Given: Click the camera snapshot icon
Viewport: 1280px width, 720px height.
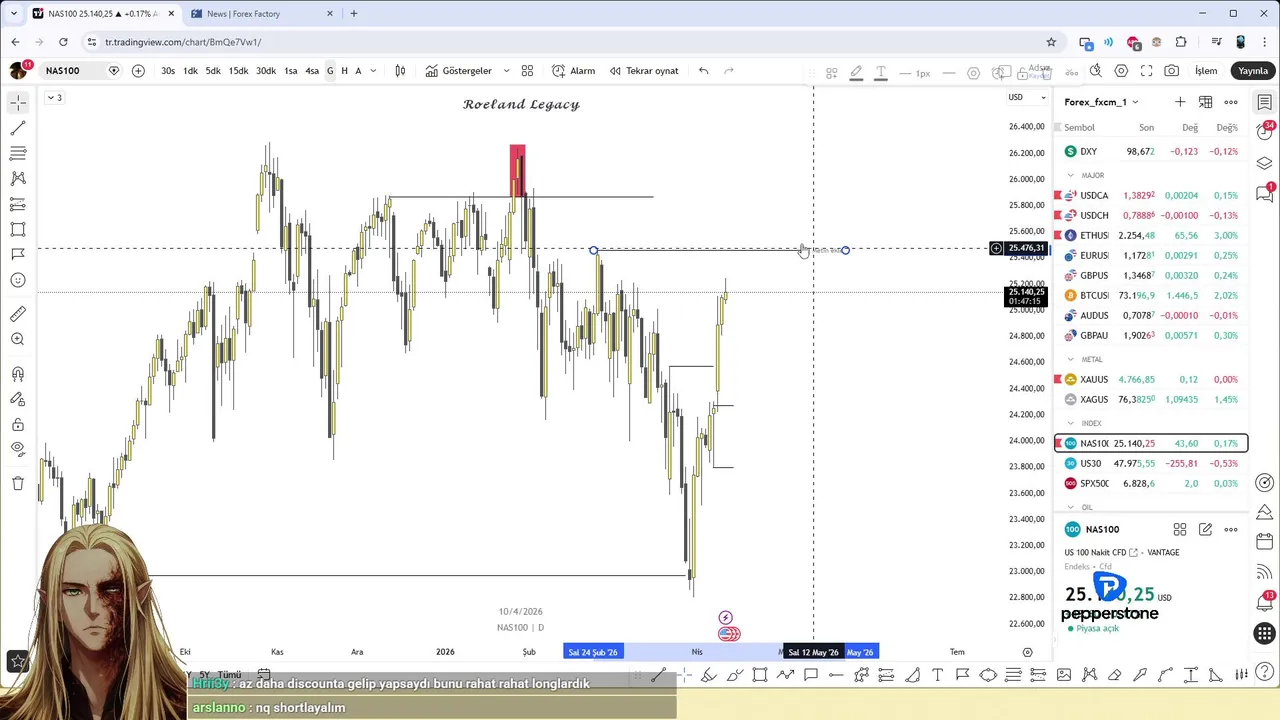Looking at the screenshot, I should 1172,71.
